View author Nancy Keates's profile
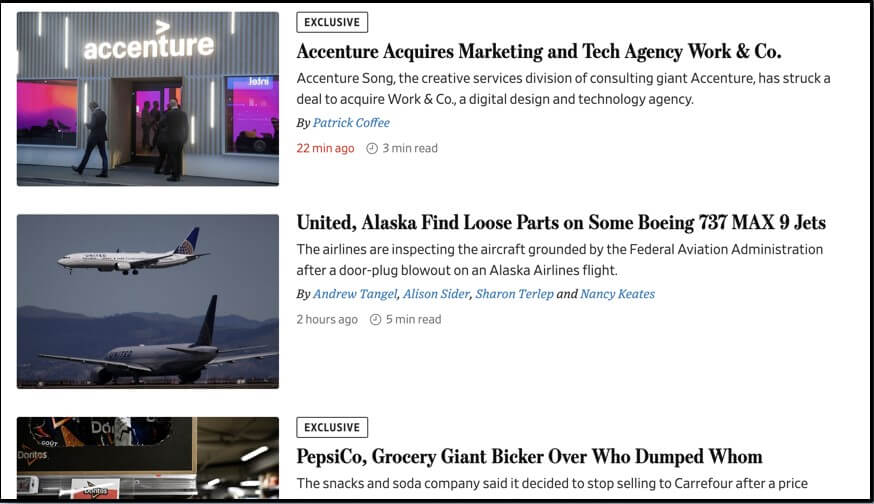Viewport: 874px width, 504px height. tap(618, 294)
